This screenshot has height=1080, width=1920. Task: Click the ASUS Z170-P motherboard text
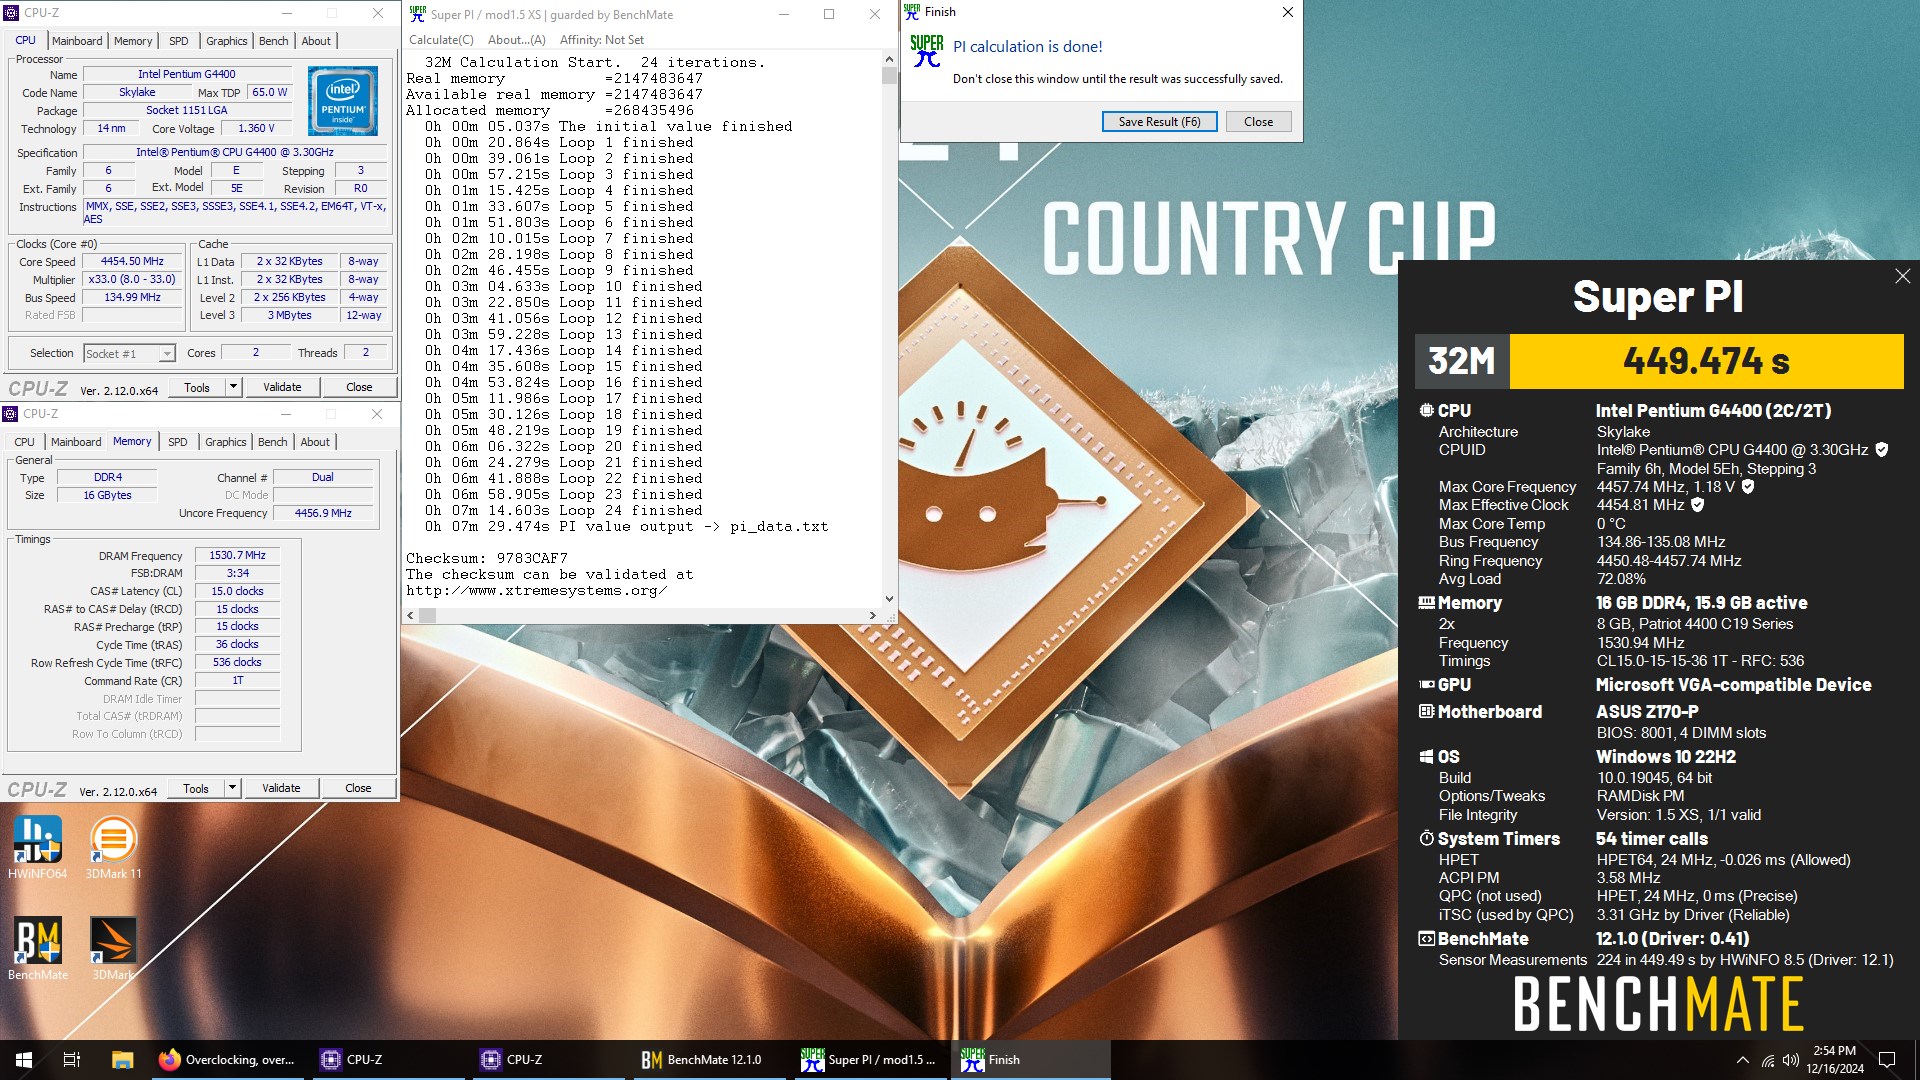pyautogui.click(x=1647, y=712)
